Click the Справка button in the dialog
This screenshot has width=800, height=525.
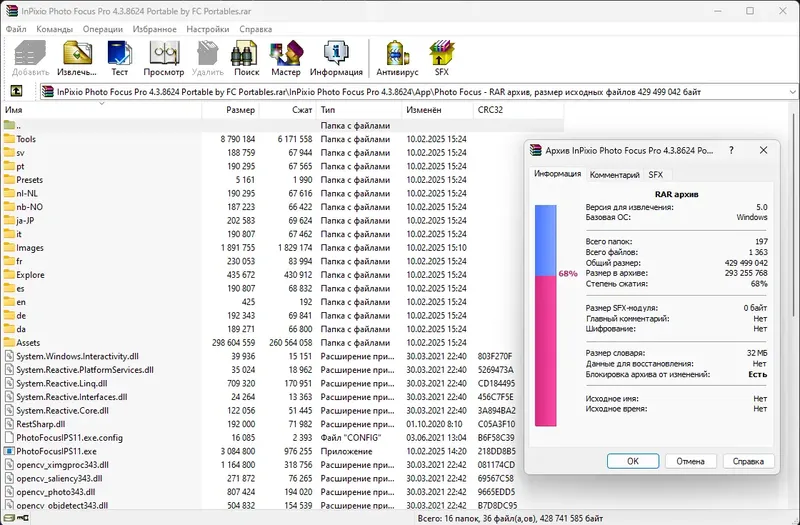click(748, 461)
